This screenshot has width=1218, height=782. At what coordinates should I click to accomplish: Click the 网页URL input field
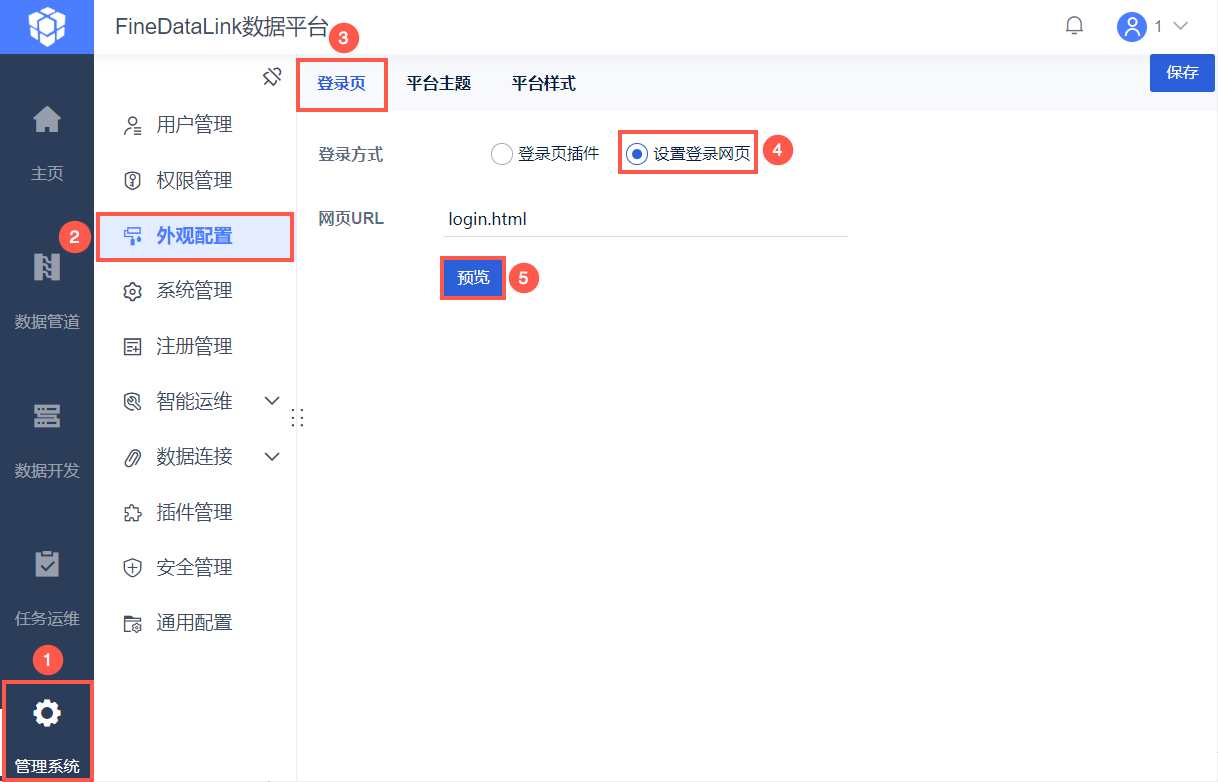645,219
